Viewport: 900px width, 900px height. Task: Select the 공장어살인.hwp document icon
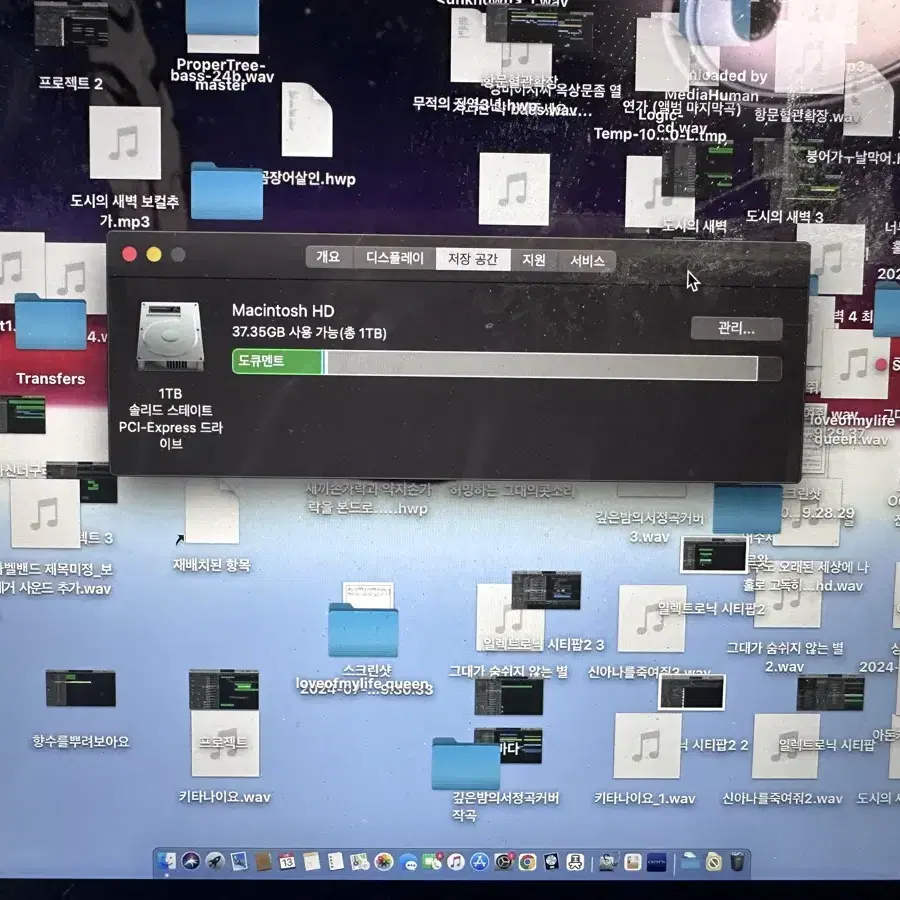click(x=307, y=119)
